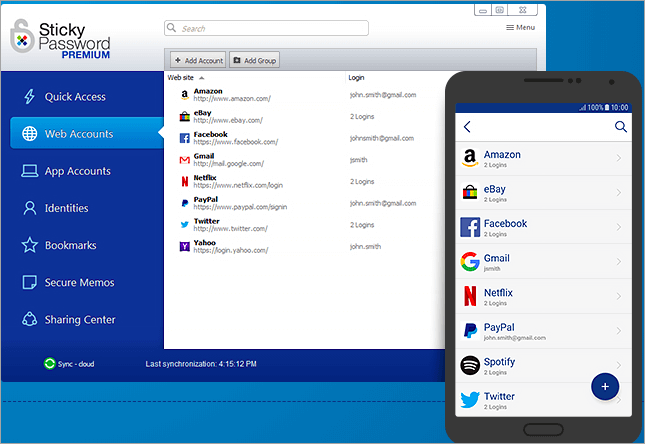Click https://www.facebook.com/ URL
This screenshot has height=444, width=645.
236,142
